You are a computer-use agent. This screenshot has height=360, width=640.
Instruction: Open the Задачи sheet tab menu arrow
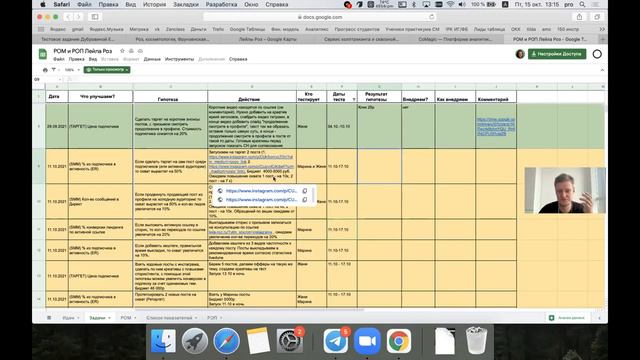(x=109, y=318)
